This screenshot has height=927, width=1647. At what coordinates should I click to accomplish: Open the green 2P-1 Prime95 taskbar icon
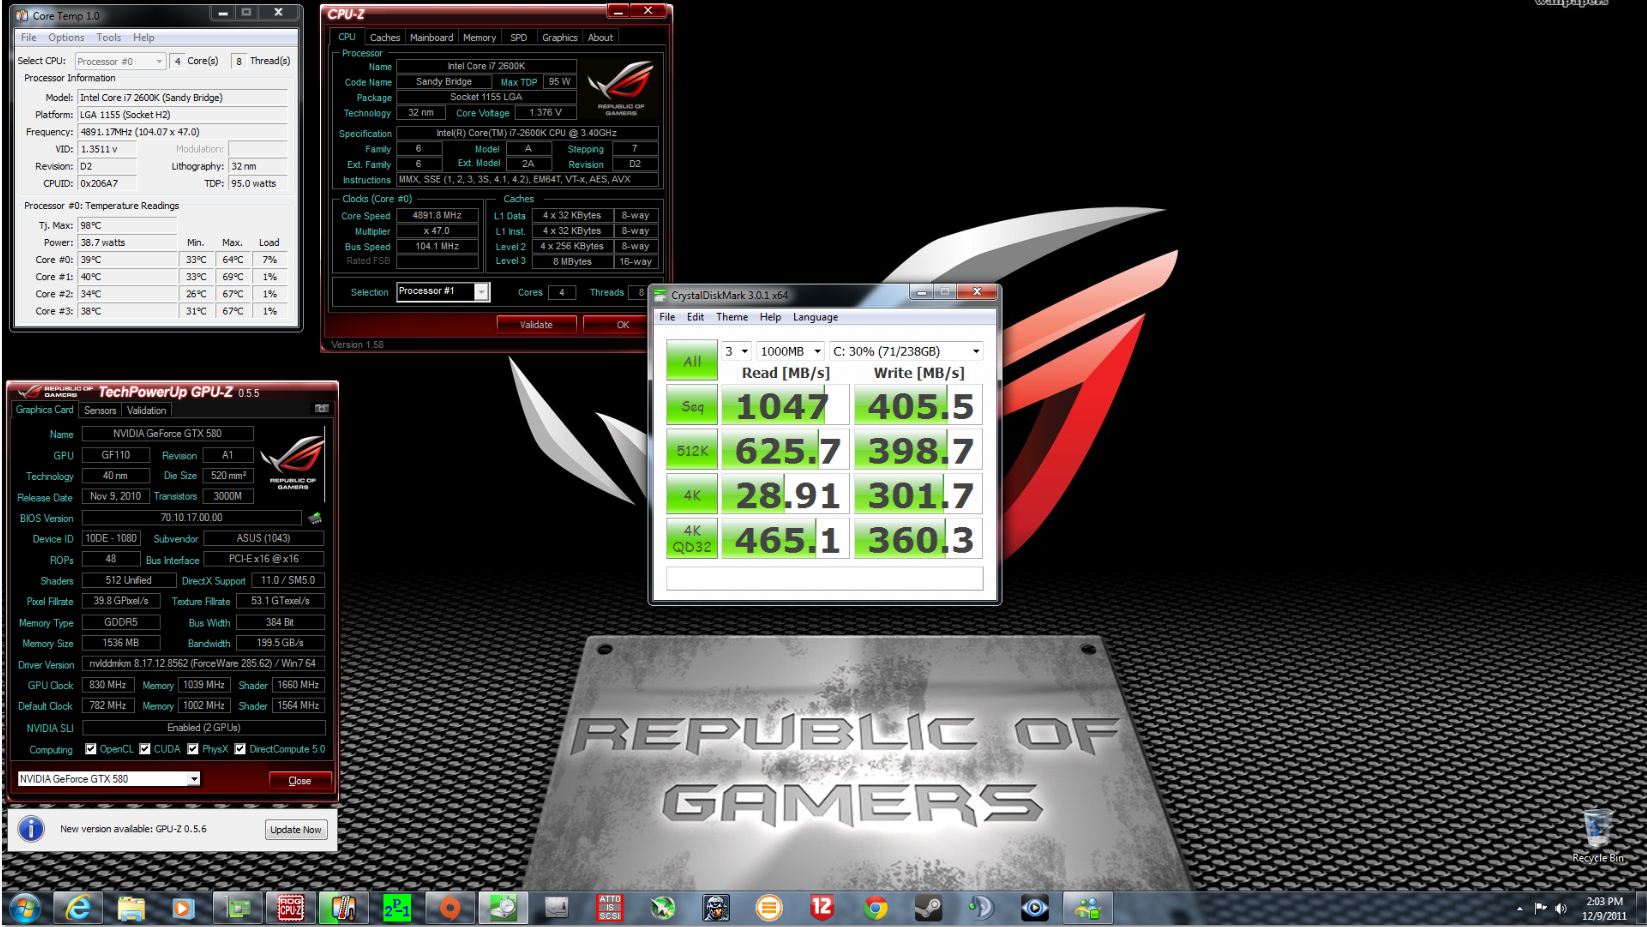397,908
